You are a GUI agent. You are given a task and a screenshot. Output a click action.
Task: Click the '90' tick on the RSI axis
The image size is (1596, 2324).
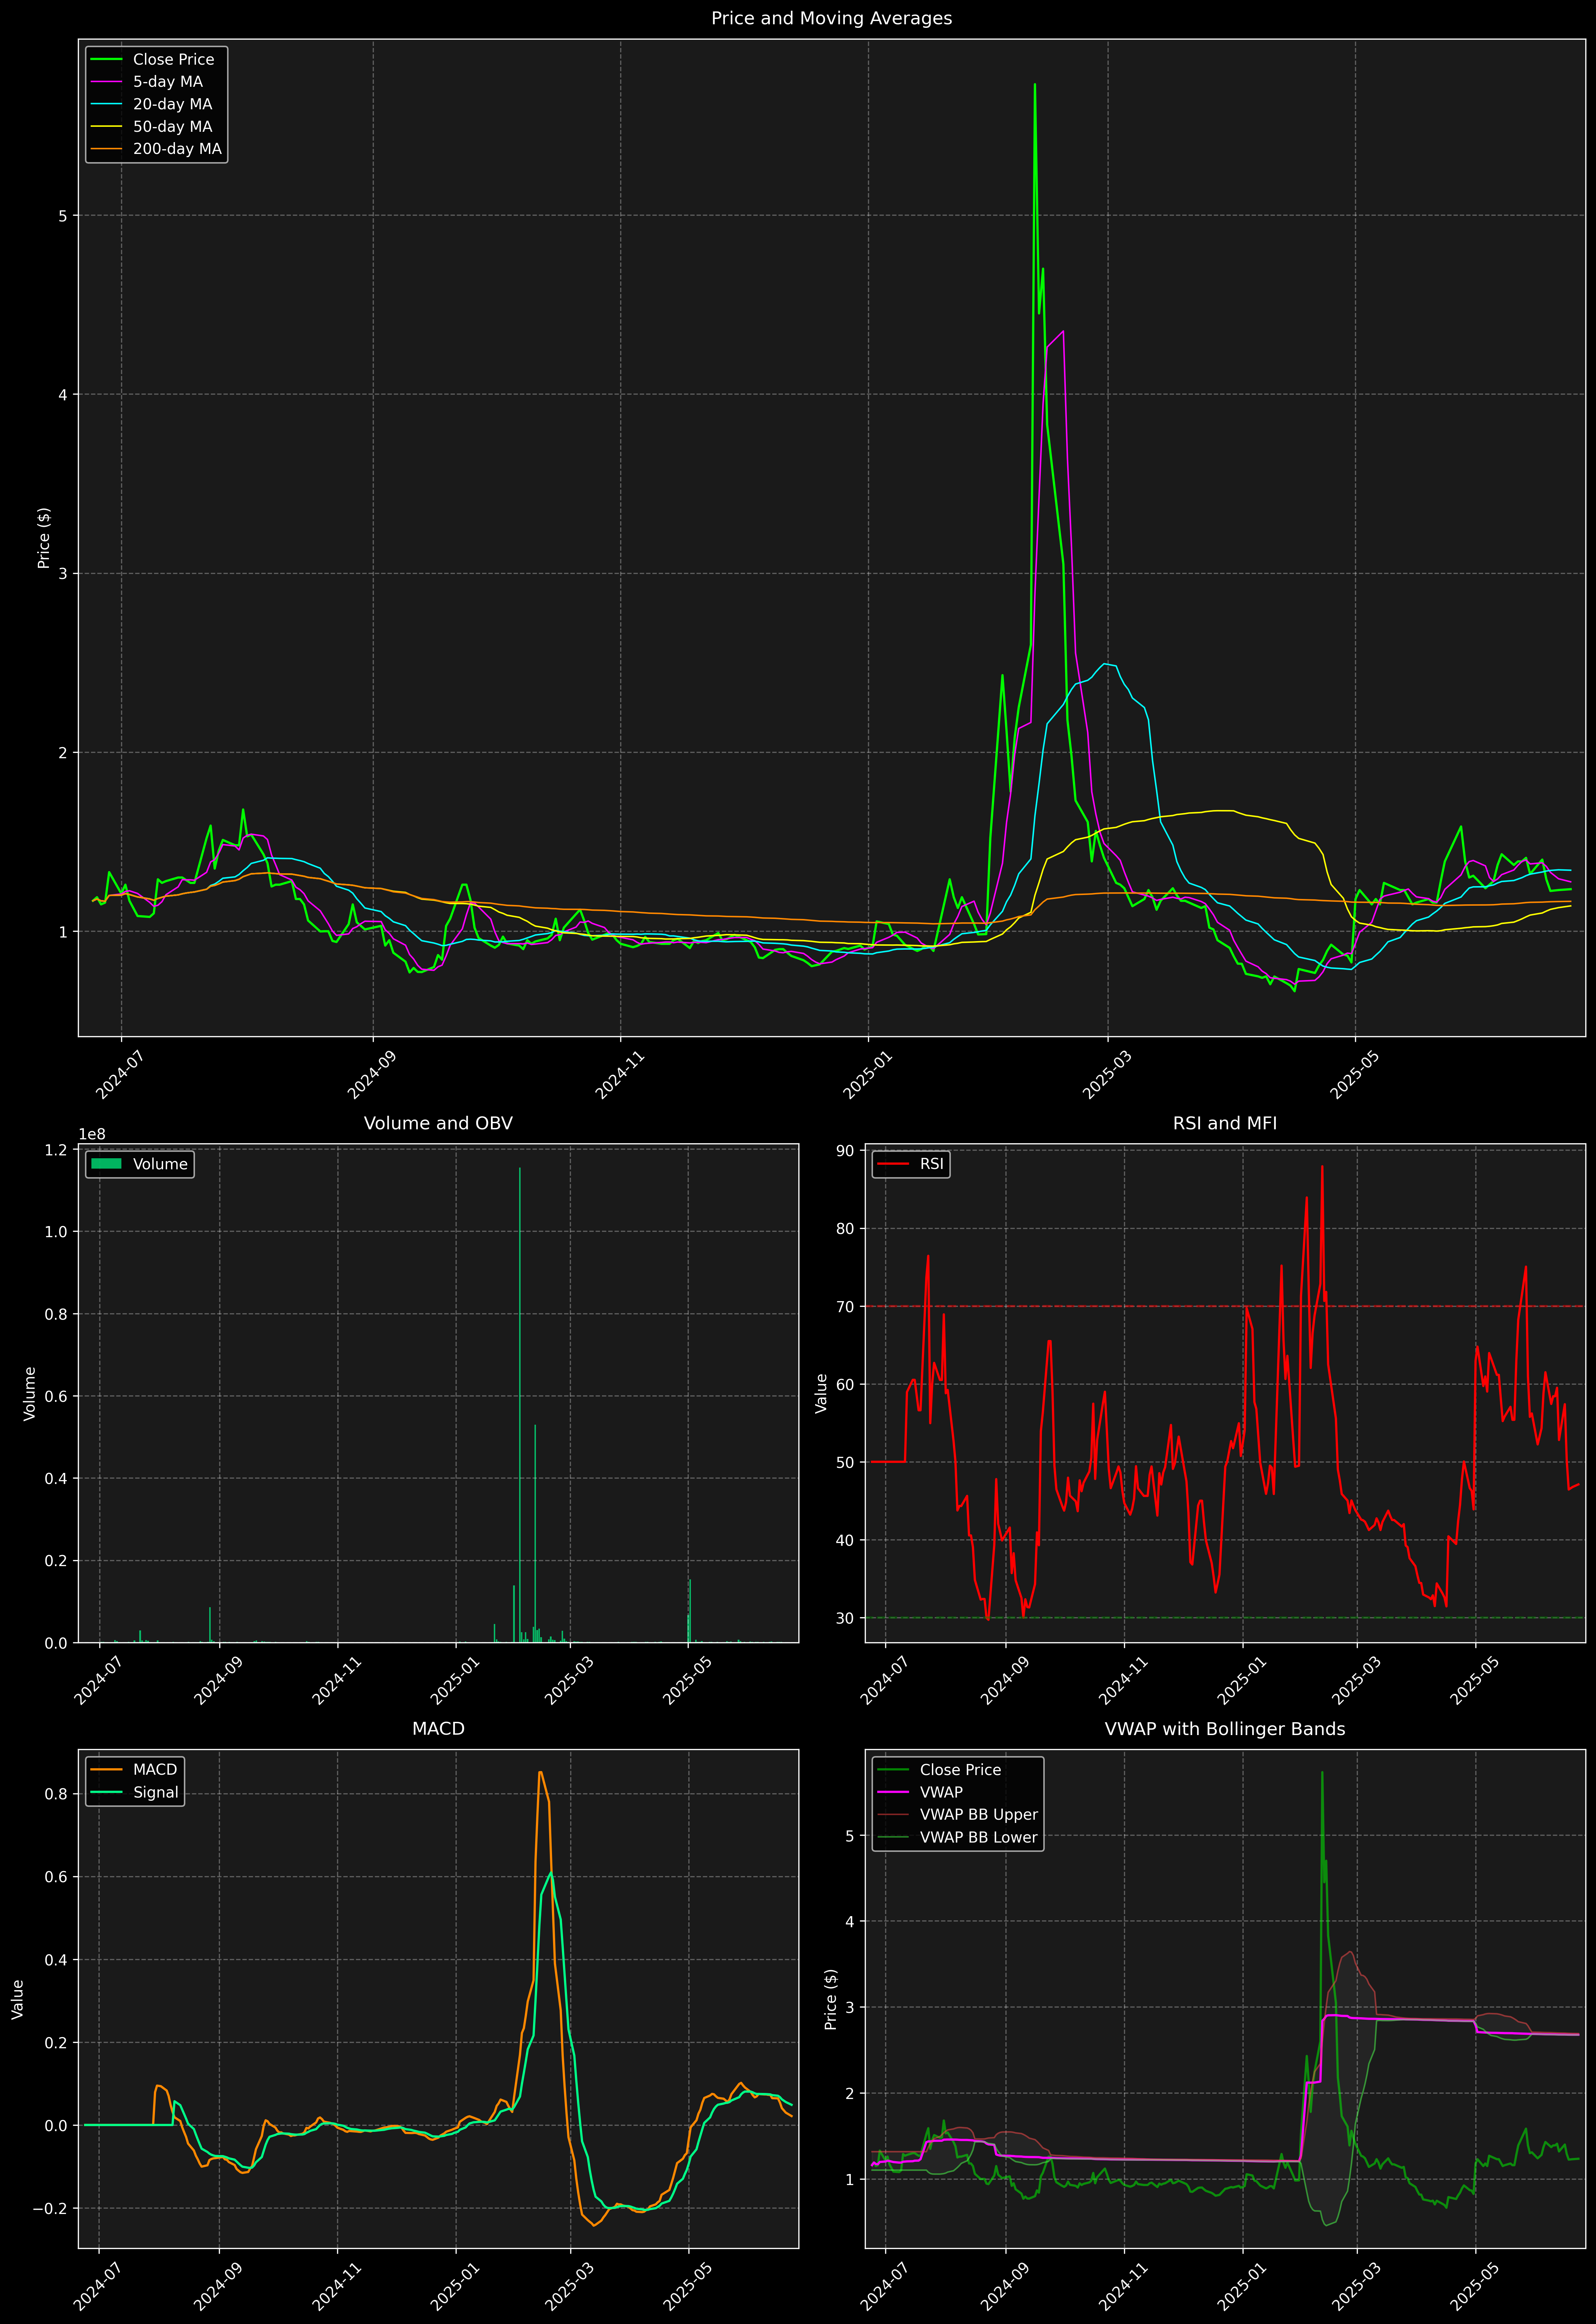click(845, 1151)
